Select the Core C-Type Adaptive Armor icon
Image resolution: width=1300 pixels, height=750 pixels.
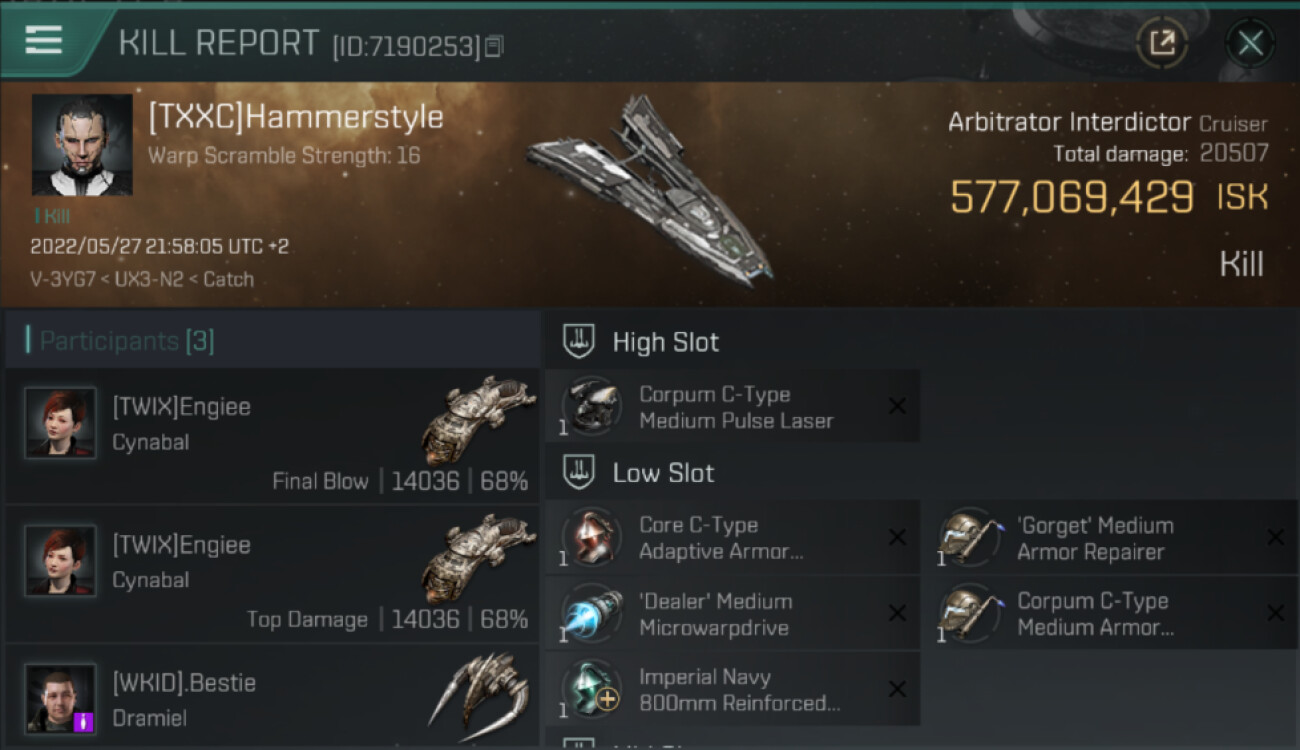(591, 537)
